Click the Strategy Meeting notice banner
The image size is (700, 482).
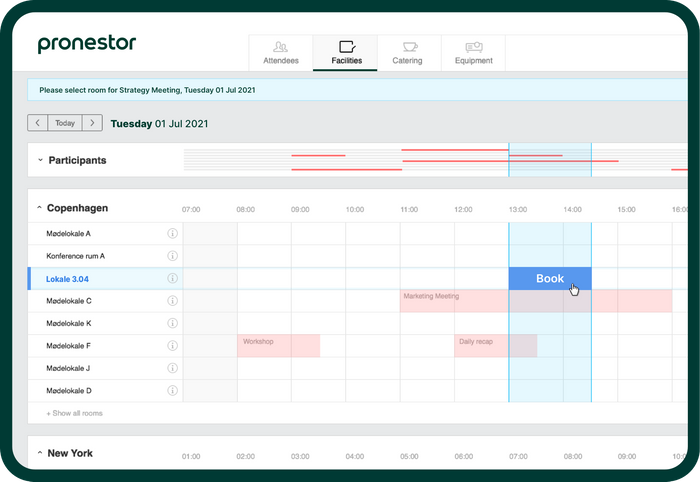tap(357, 90)
